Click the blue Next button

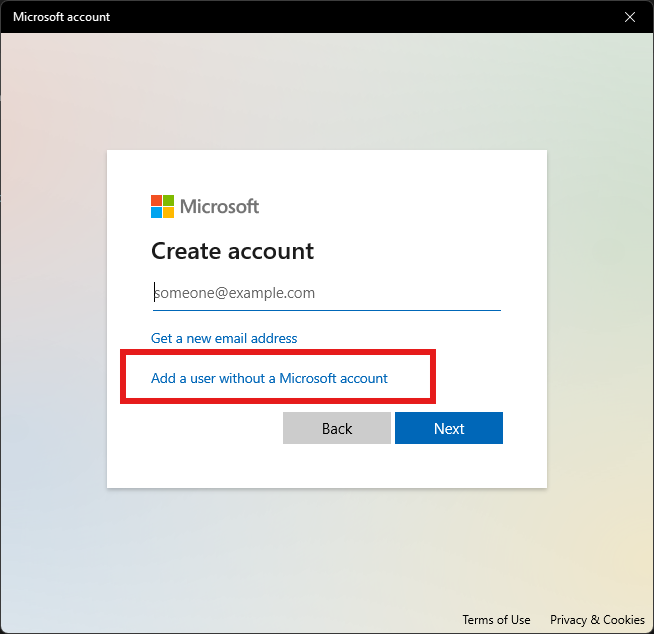pos(449,428)
